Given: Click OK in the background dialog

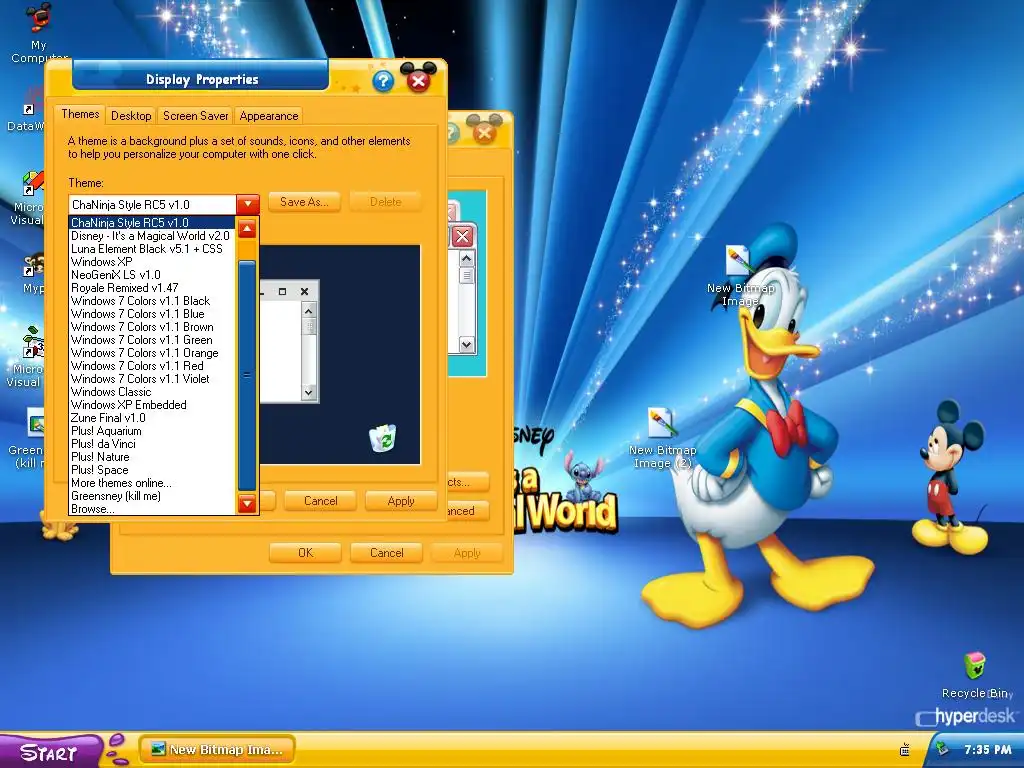Looking at the screenshot, I should [305, 552].
